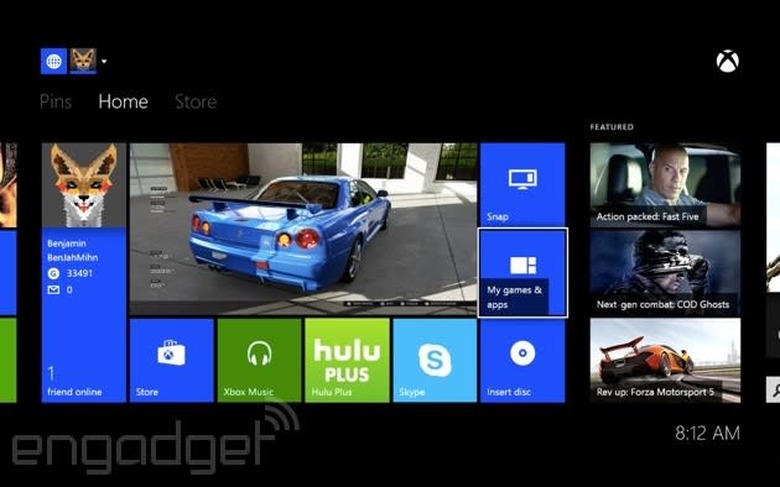Launch Hulu Plus app tile

346,360
